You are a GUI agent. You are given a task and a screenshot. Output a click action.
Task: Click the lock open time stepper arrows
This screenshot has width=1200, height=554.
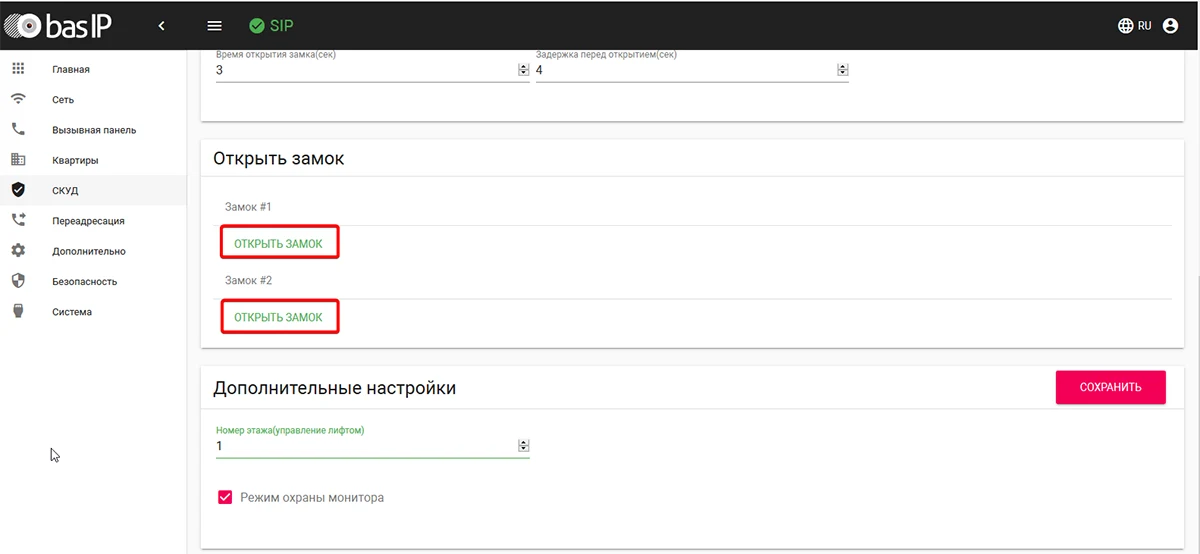pyautogui.click(x=523, y=70)
